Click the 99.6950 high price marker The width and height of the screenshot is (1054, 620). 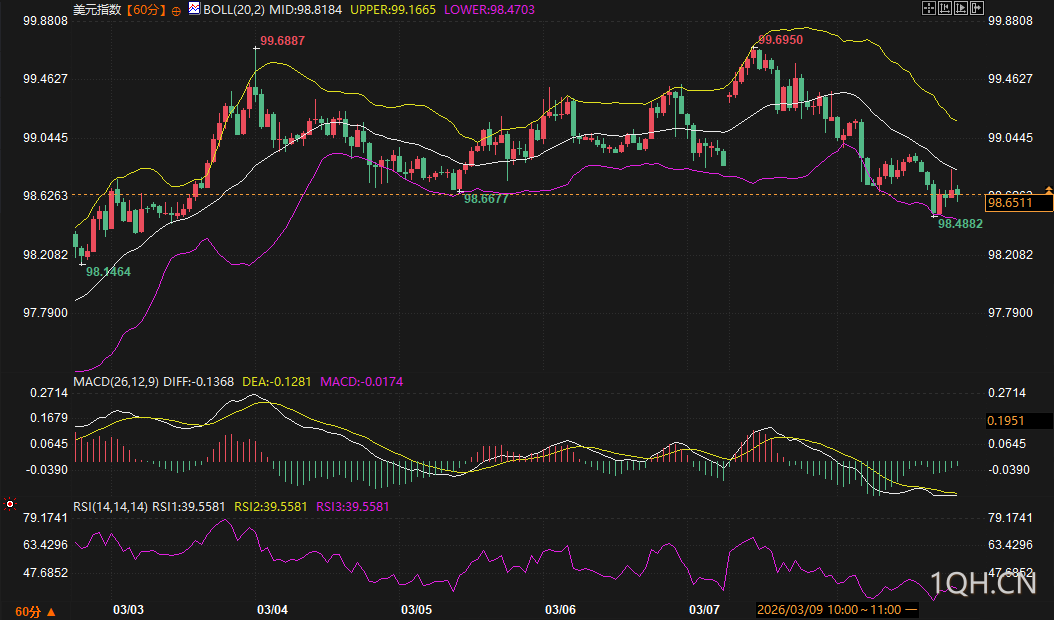coord(780,39)
